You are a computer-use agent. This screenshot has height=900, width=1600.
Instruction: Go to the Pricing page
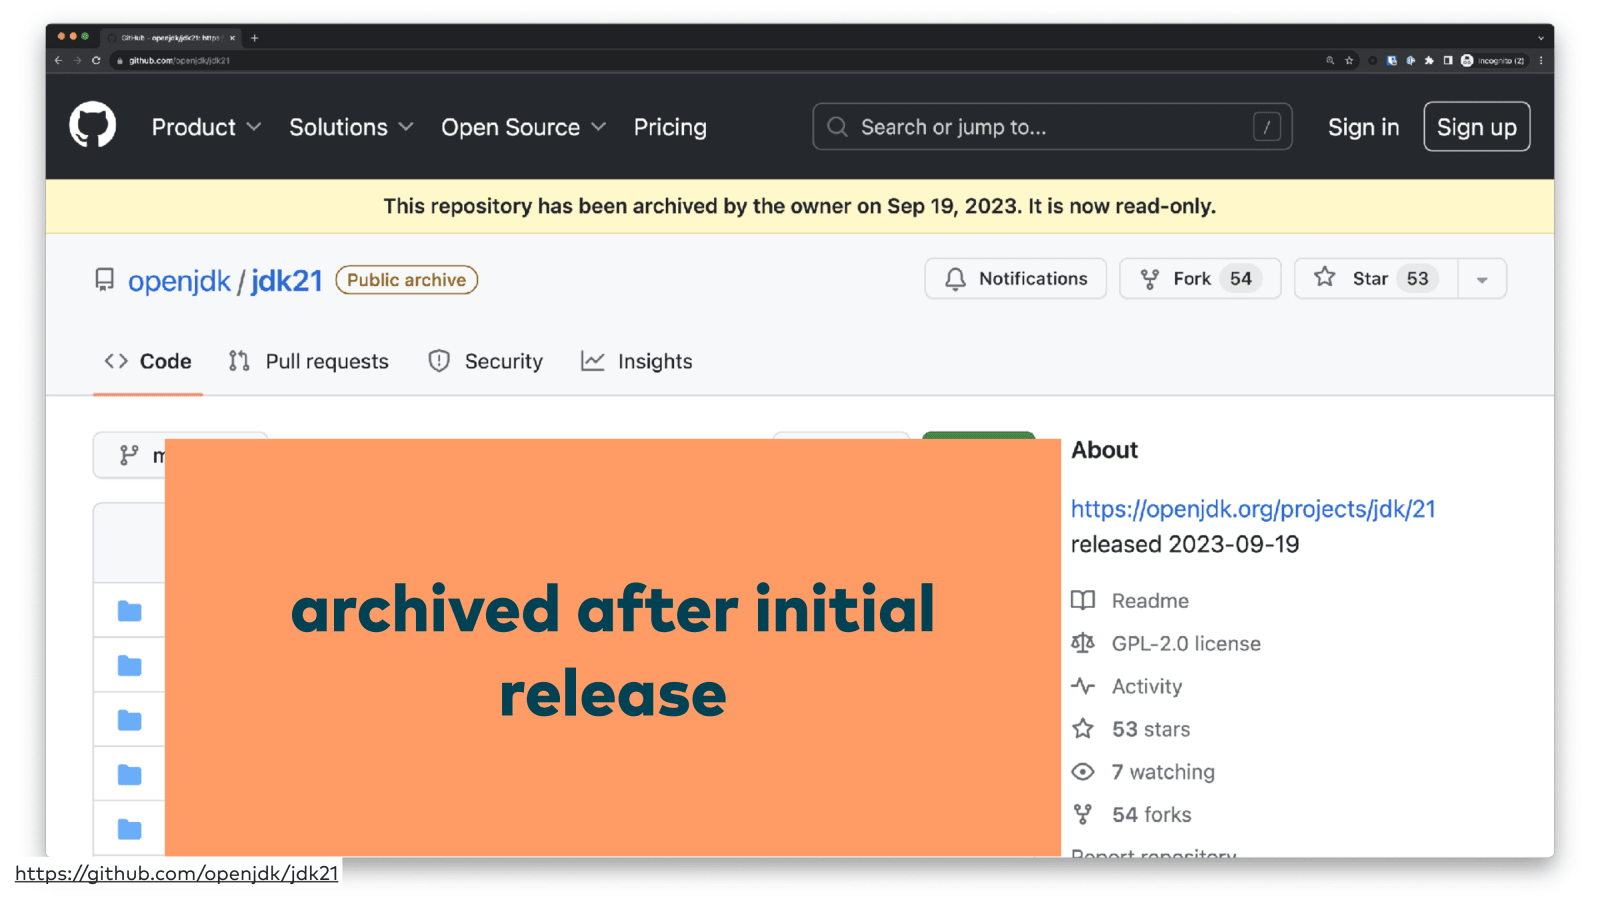[670, 127]
